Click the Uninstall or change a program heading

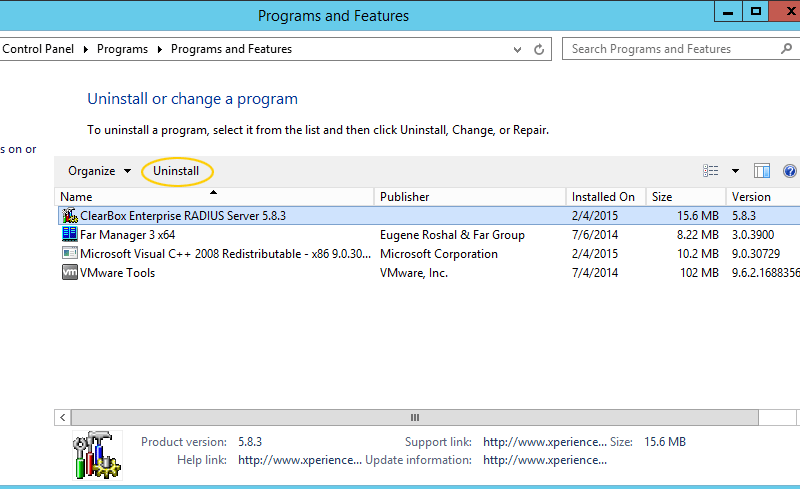click(x=192, y=99)
